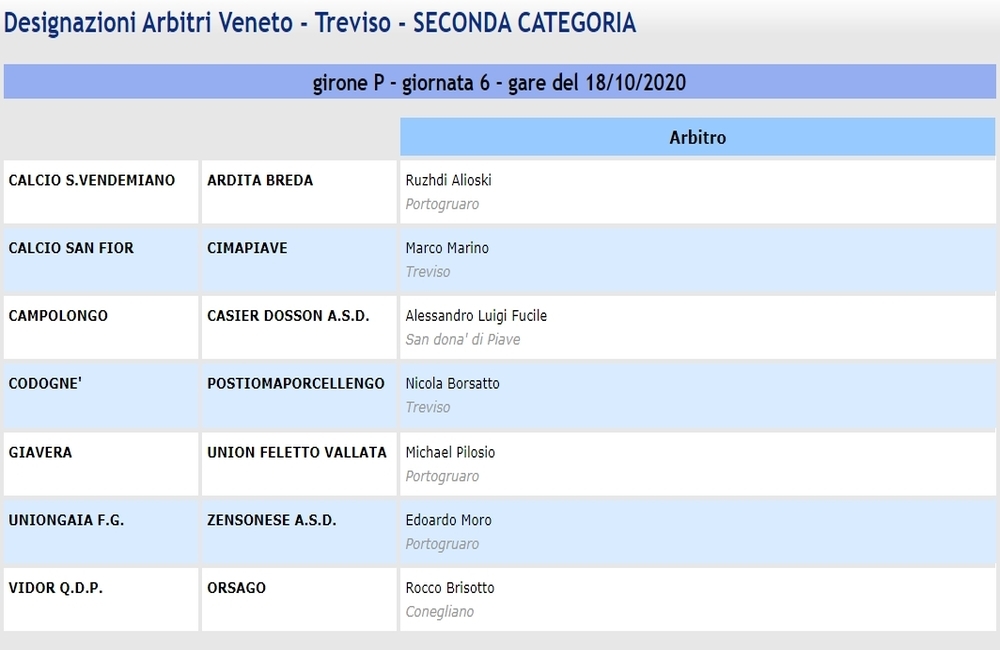Select team CALCIO SAN FIOR
Image resolution: width=1000 pixels, height=650 pixels.
coord(71,248)
